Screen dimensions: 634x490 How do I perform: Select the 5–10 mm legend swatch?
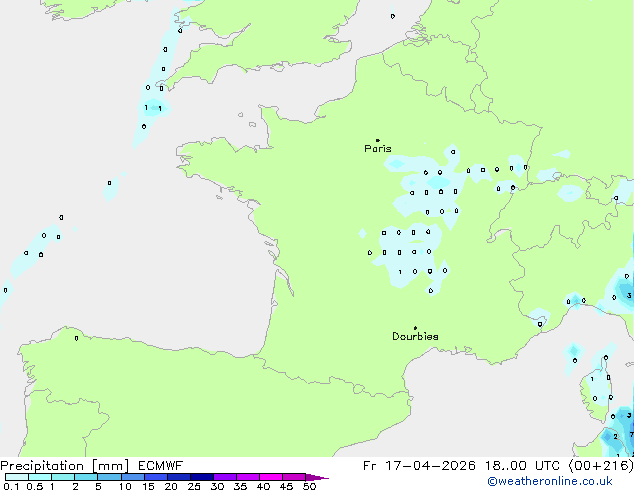[109, 477]
